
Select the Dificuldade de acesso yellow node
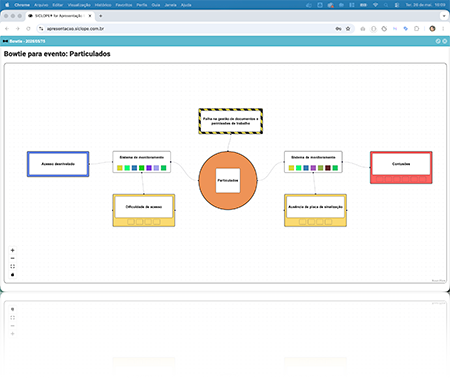click(144, 210)
